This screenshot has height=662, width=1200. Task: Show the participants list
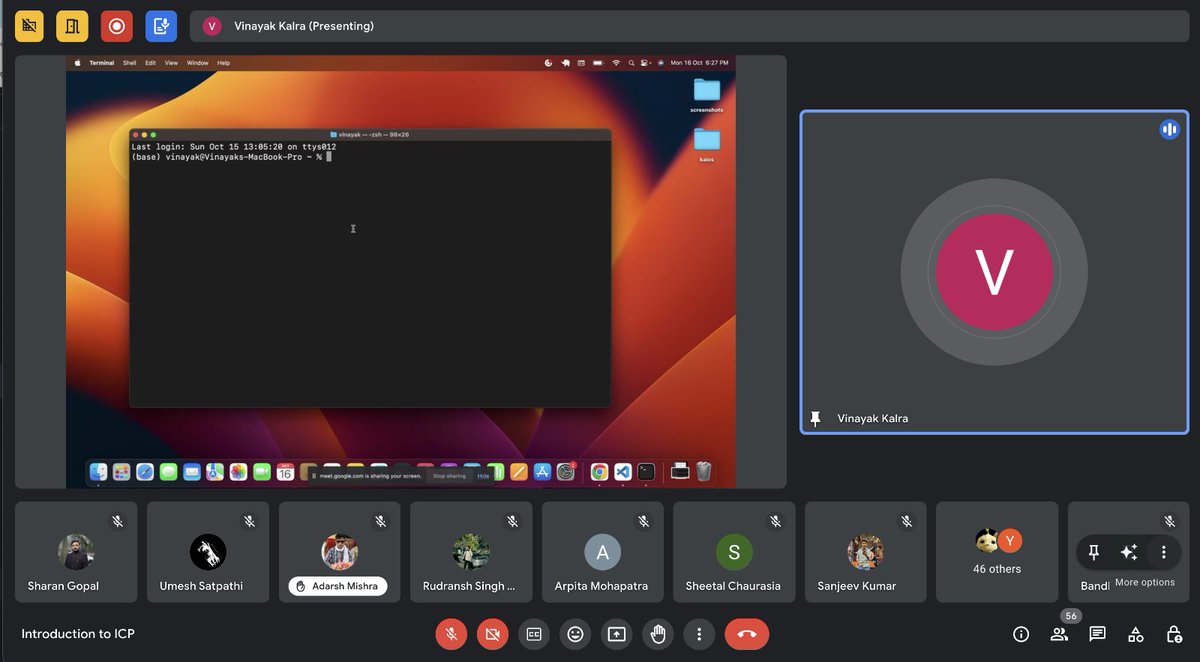[1059, 633]
